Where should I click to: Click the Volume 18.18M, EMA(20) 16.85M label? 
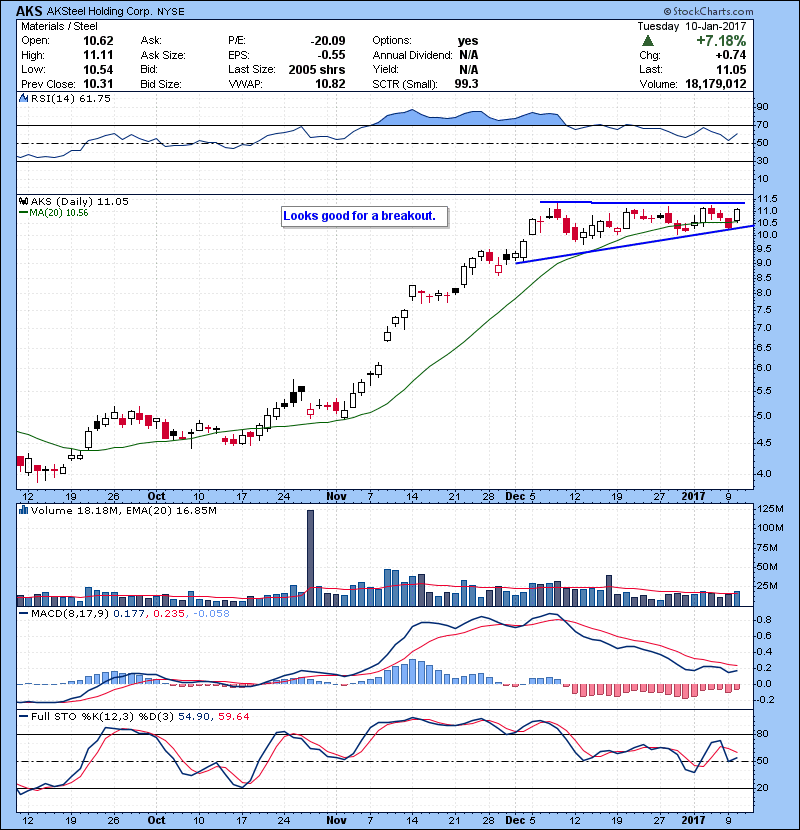click(x=124, y=510)
